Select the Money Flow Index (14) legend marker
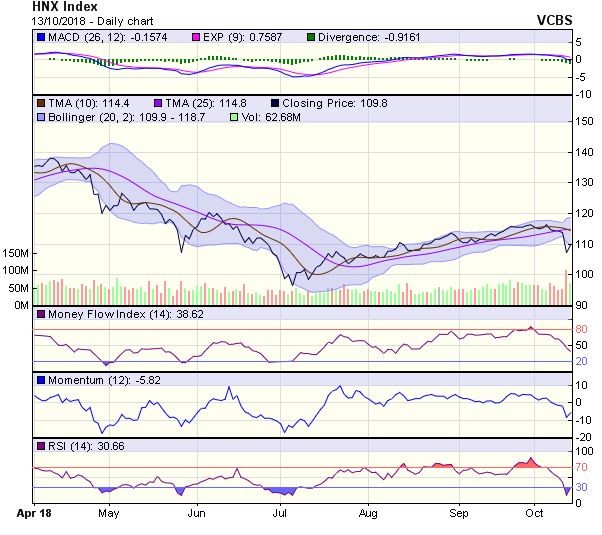Viewport: 602px width, 535px height. (x=40, y=314)
